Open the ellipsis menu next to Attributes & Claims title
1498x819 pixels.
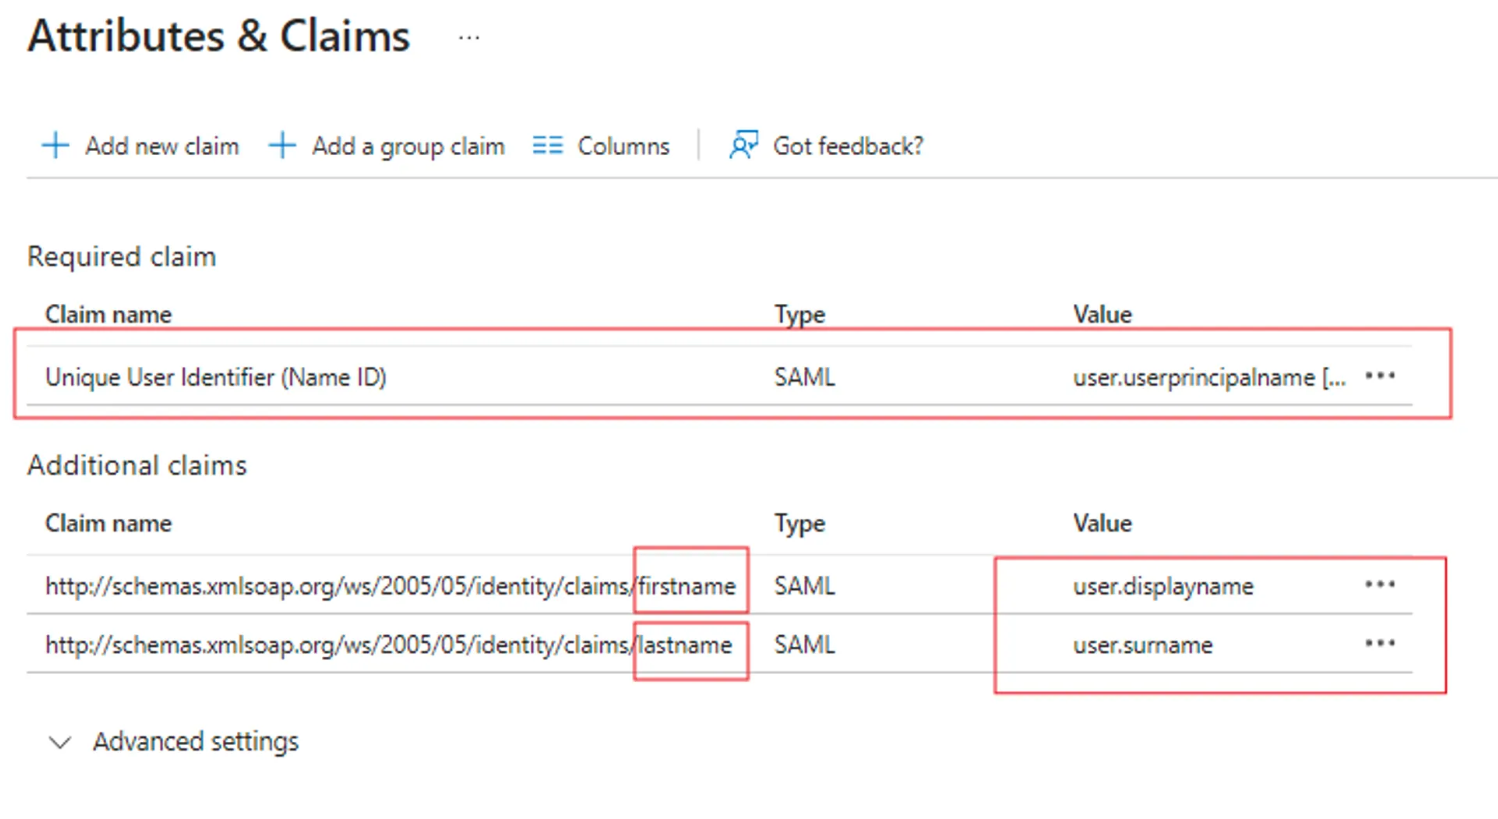468,38
